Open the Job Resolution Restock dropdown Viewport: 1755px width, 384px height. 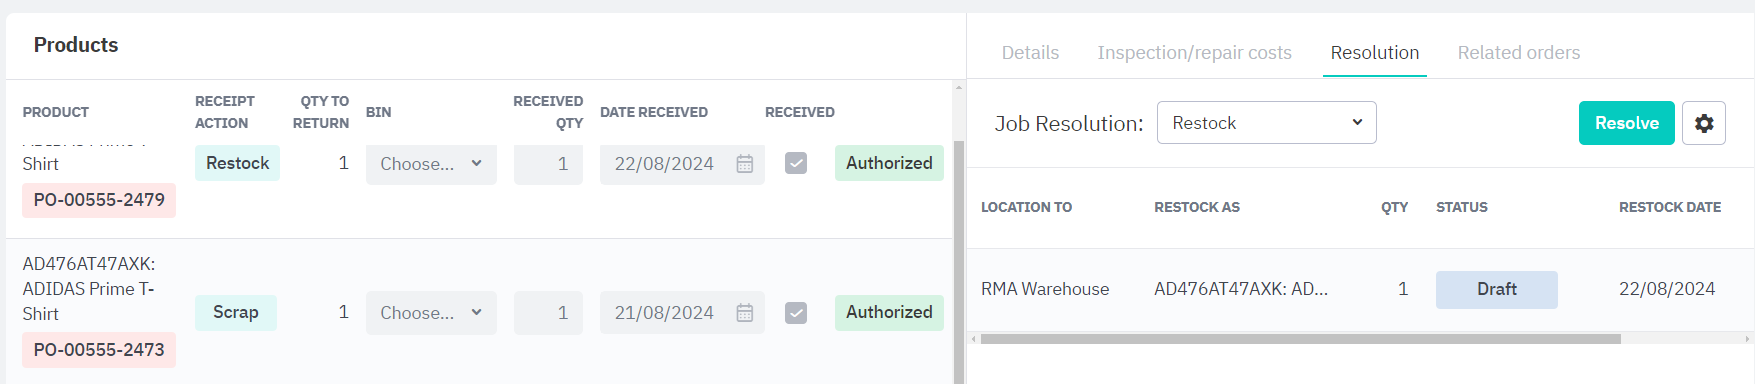(x=1267, y=122)
